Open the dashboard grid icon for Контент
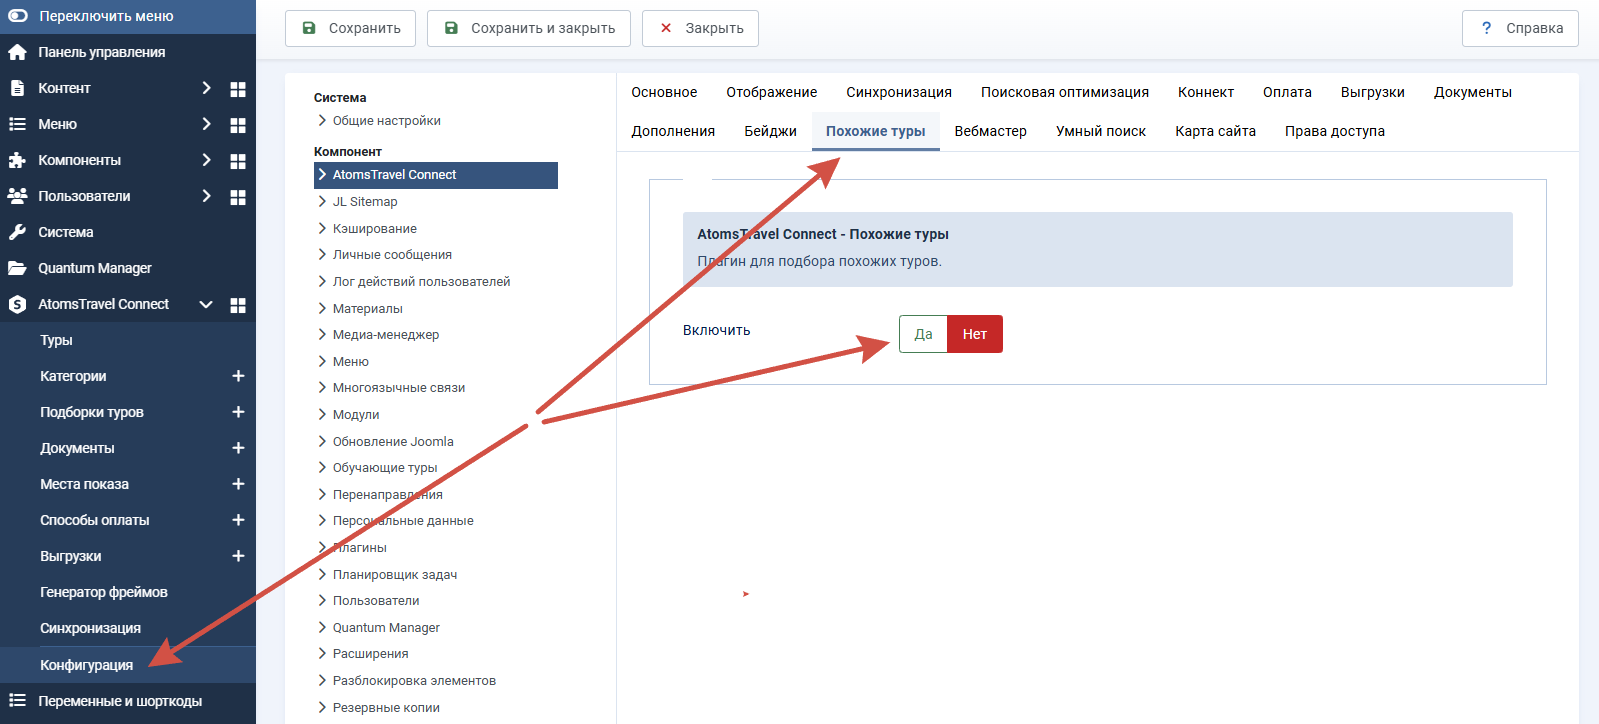This screenshot has height=724, width=1599. click(238, 89)
